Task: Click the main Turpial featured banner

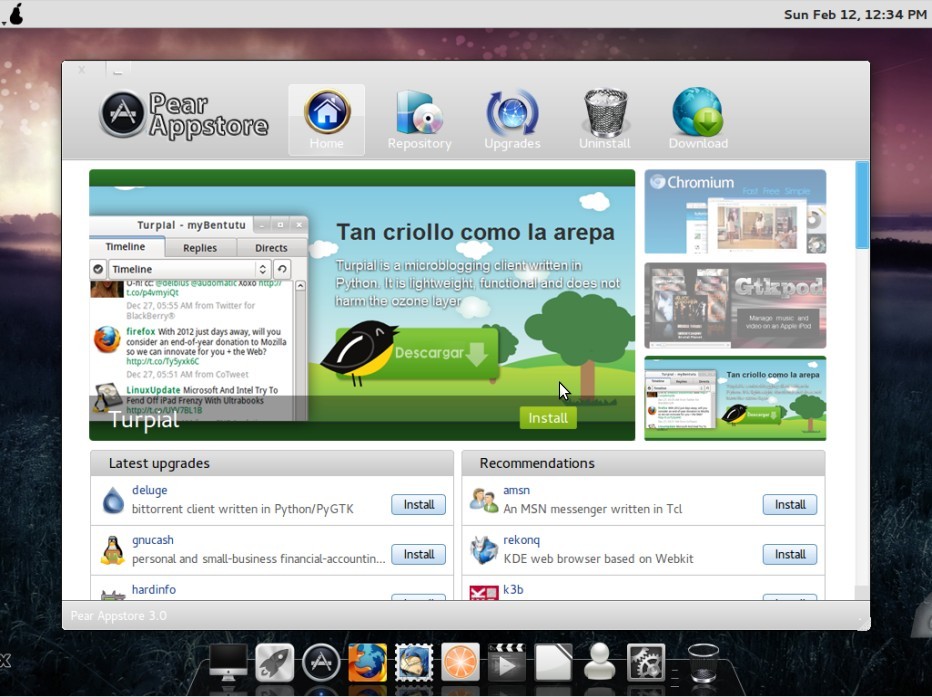Action: click(x=362, y=305)
